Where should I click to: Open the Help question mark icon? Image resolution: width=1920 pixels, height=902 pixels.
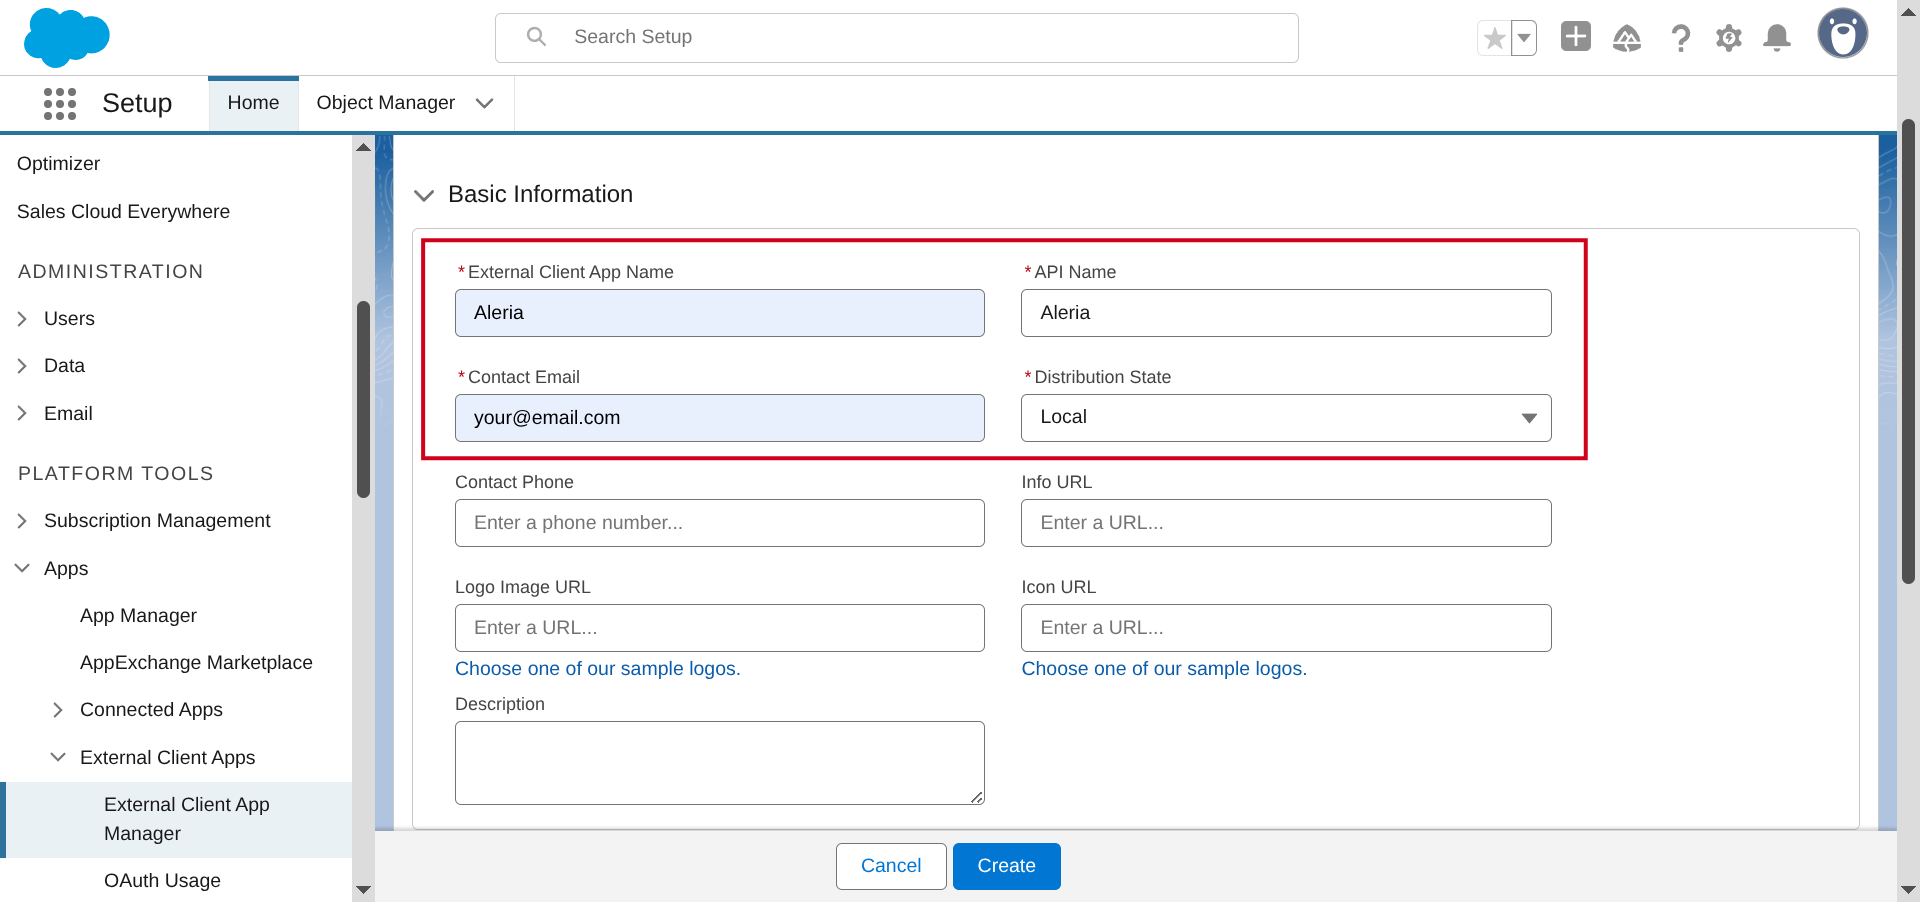[1681, 38]
